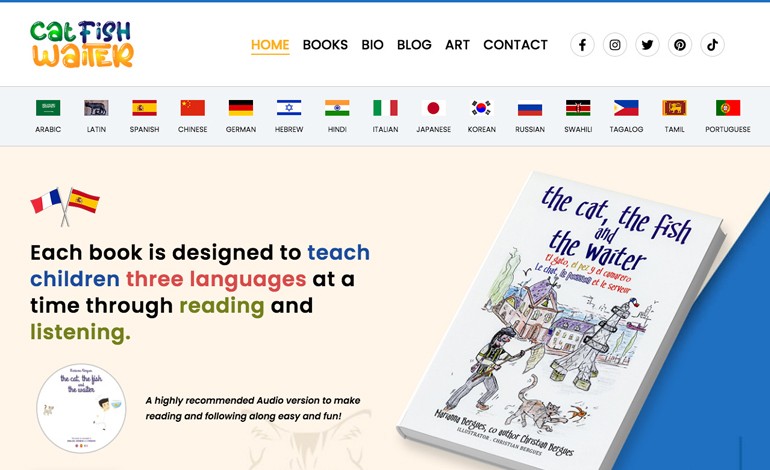770x470 pixels.
Task: Open the BOOKS menu item
Action: (325, 45)
